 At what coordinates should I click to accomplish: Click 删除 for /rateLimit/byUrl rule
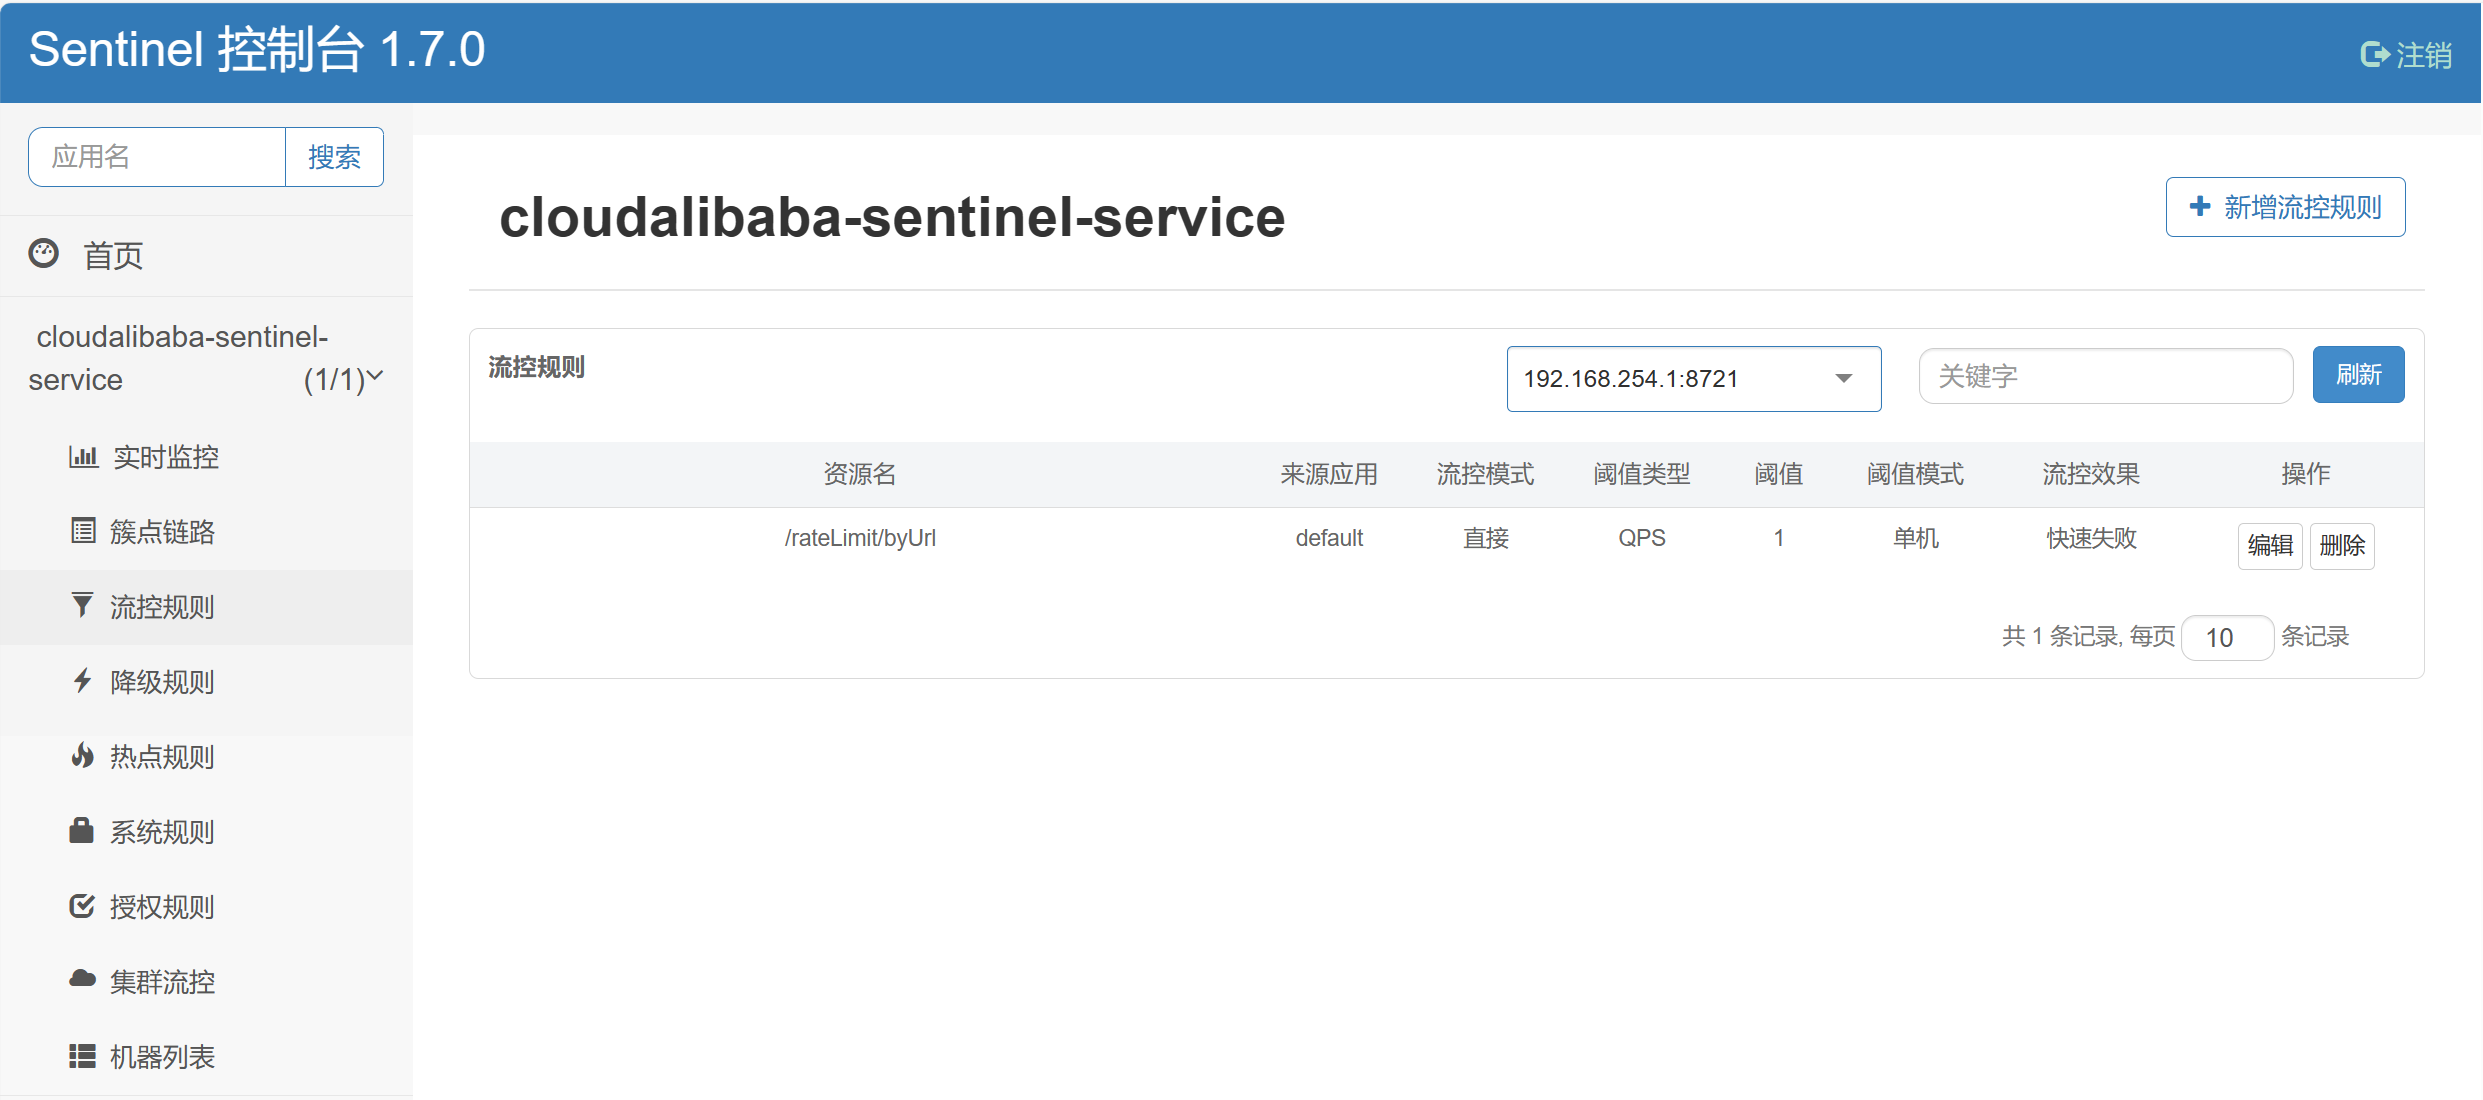pos(2342,545)
